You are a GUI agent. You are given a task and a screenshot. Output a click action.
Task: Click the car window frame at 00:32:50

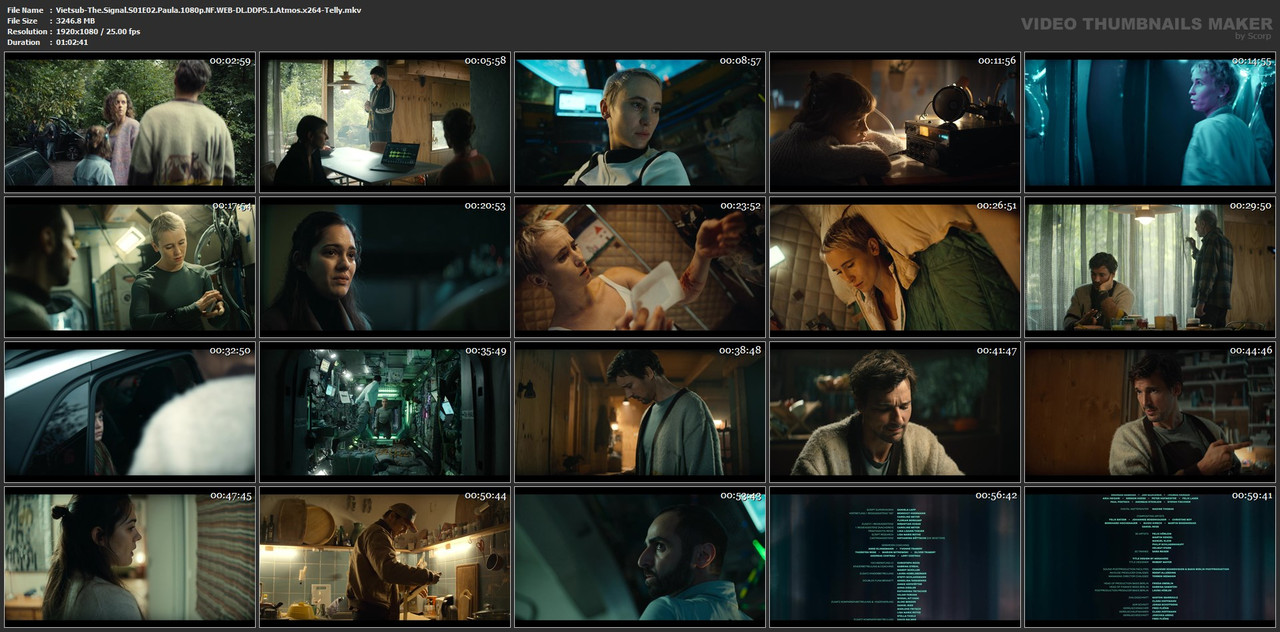130,412
